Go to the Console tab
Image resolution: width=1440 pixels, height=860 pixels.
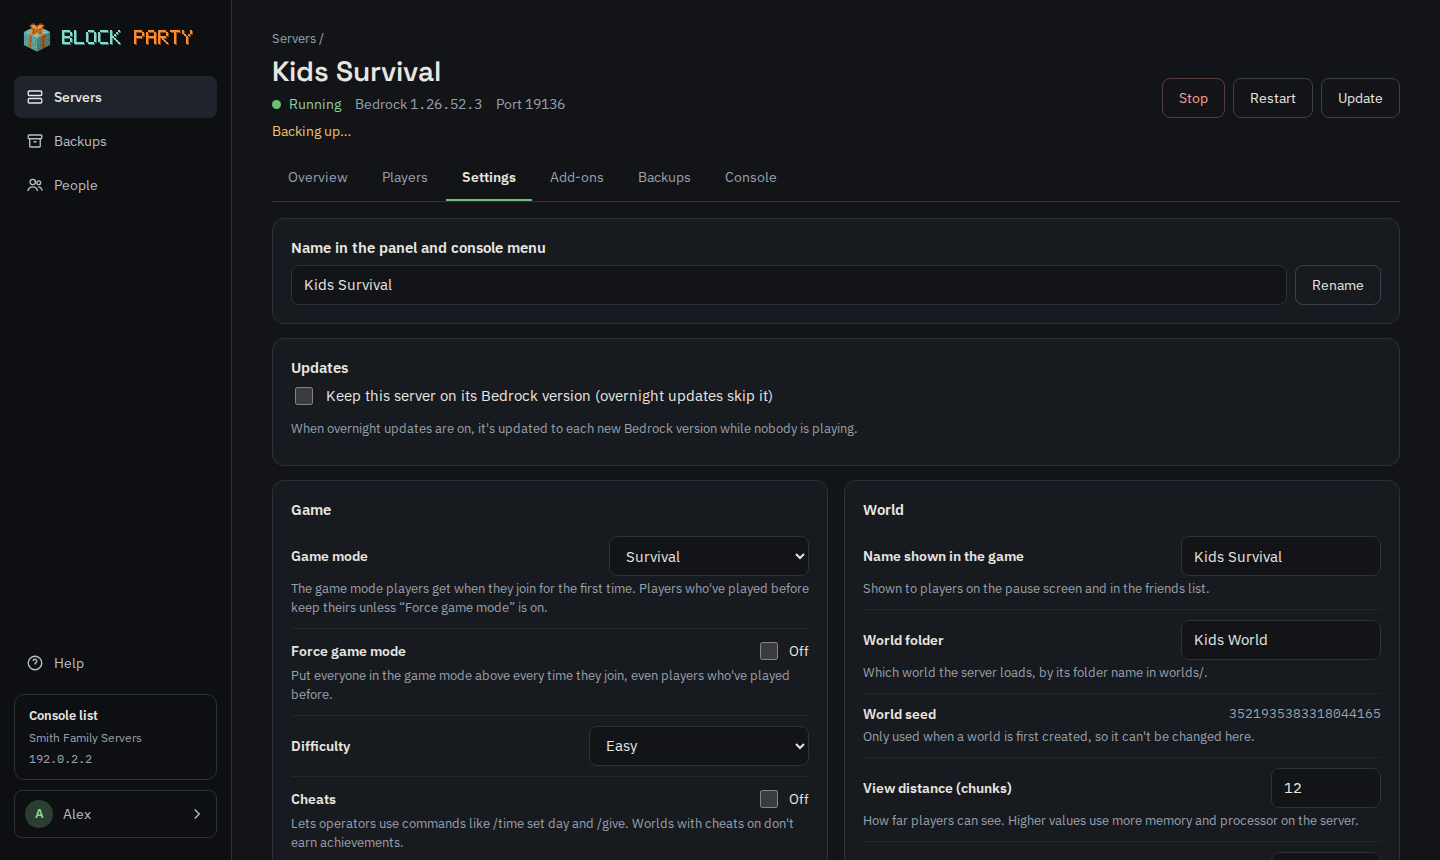pyautogui.click(x=751, y=177)
